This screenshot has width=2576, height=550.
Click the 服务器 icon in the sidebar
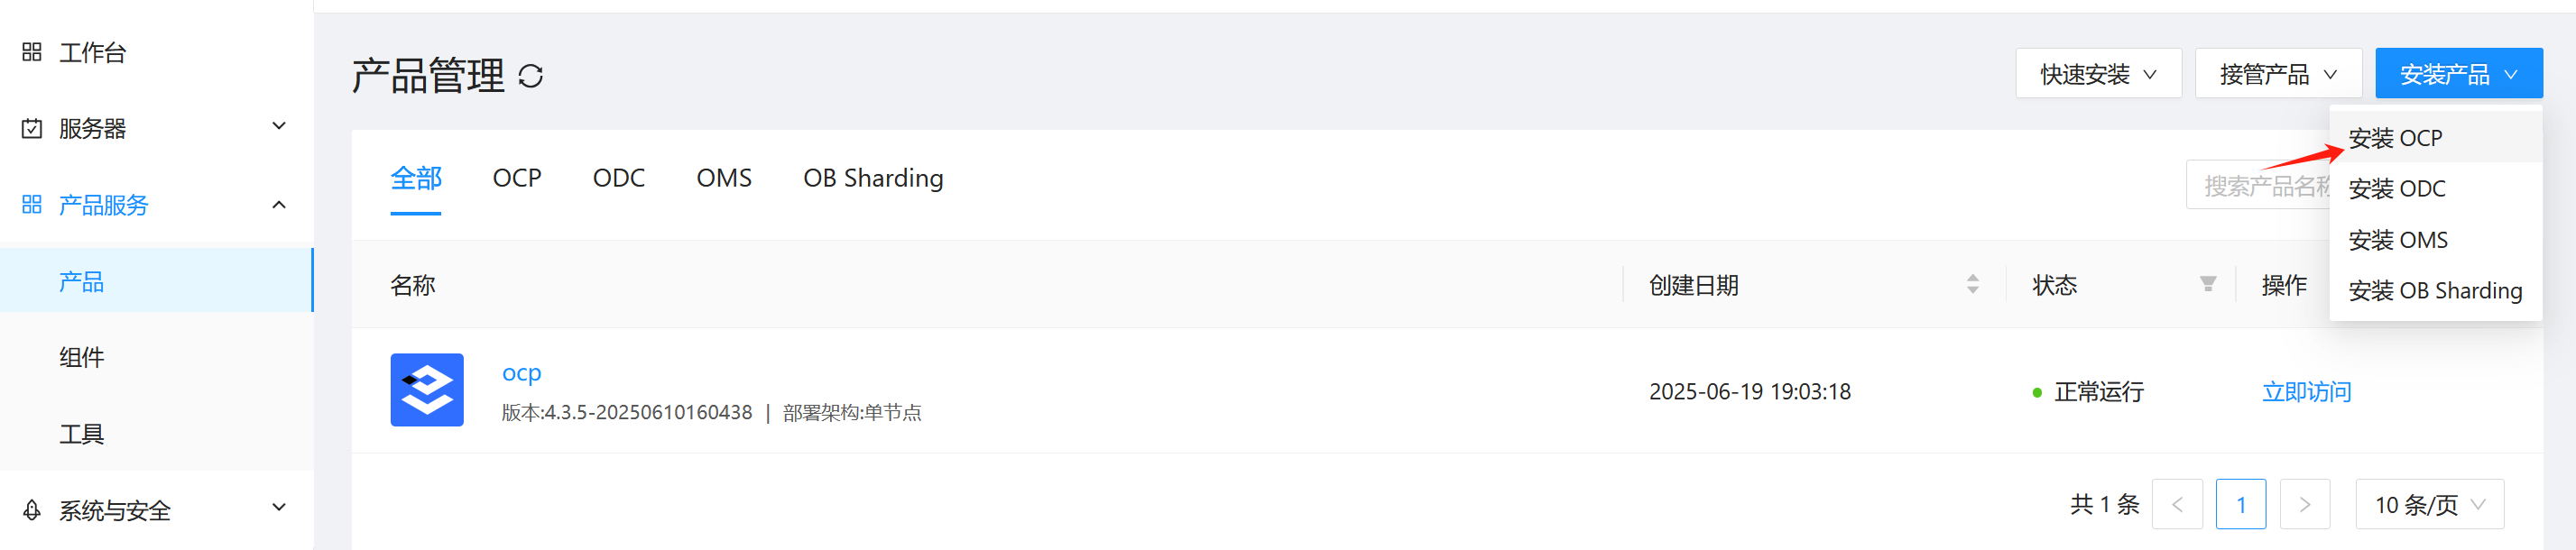(32, 128)
